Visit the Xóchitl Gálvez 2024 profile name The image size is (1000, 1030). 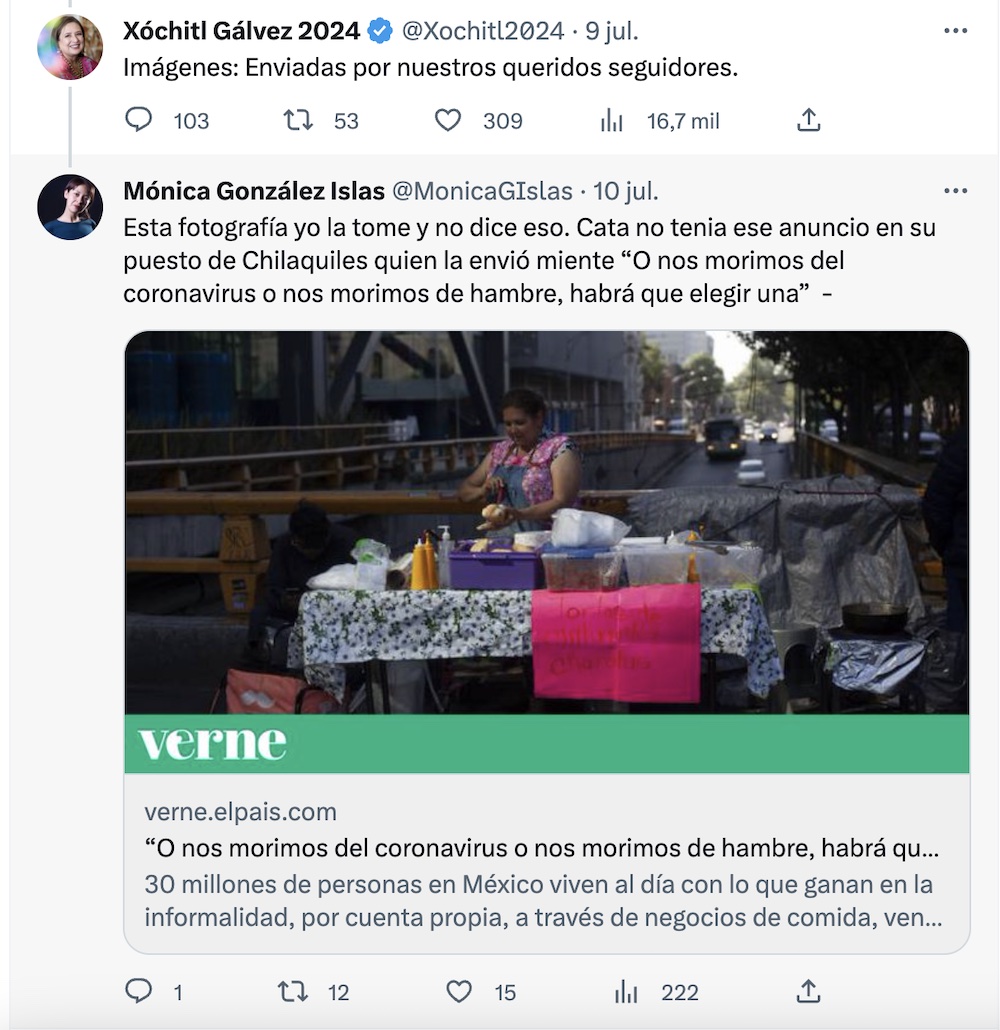coord(241,31)
